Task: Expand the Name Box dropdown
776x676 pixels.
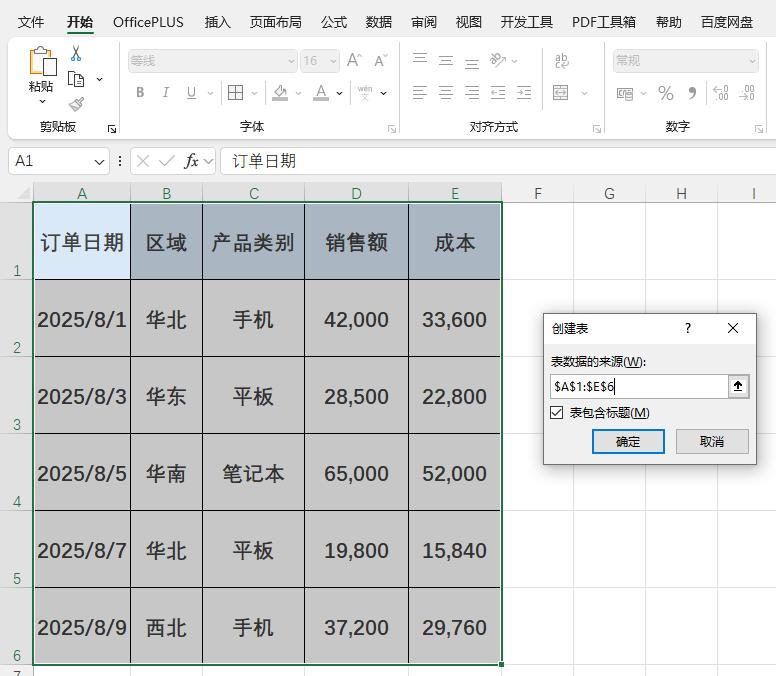Action: click(x=99, y=161)
